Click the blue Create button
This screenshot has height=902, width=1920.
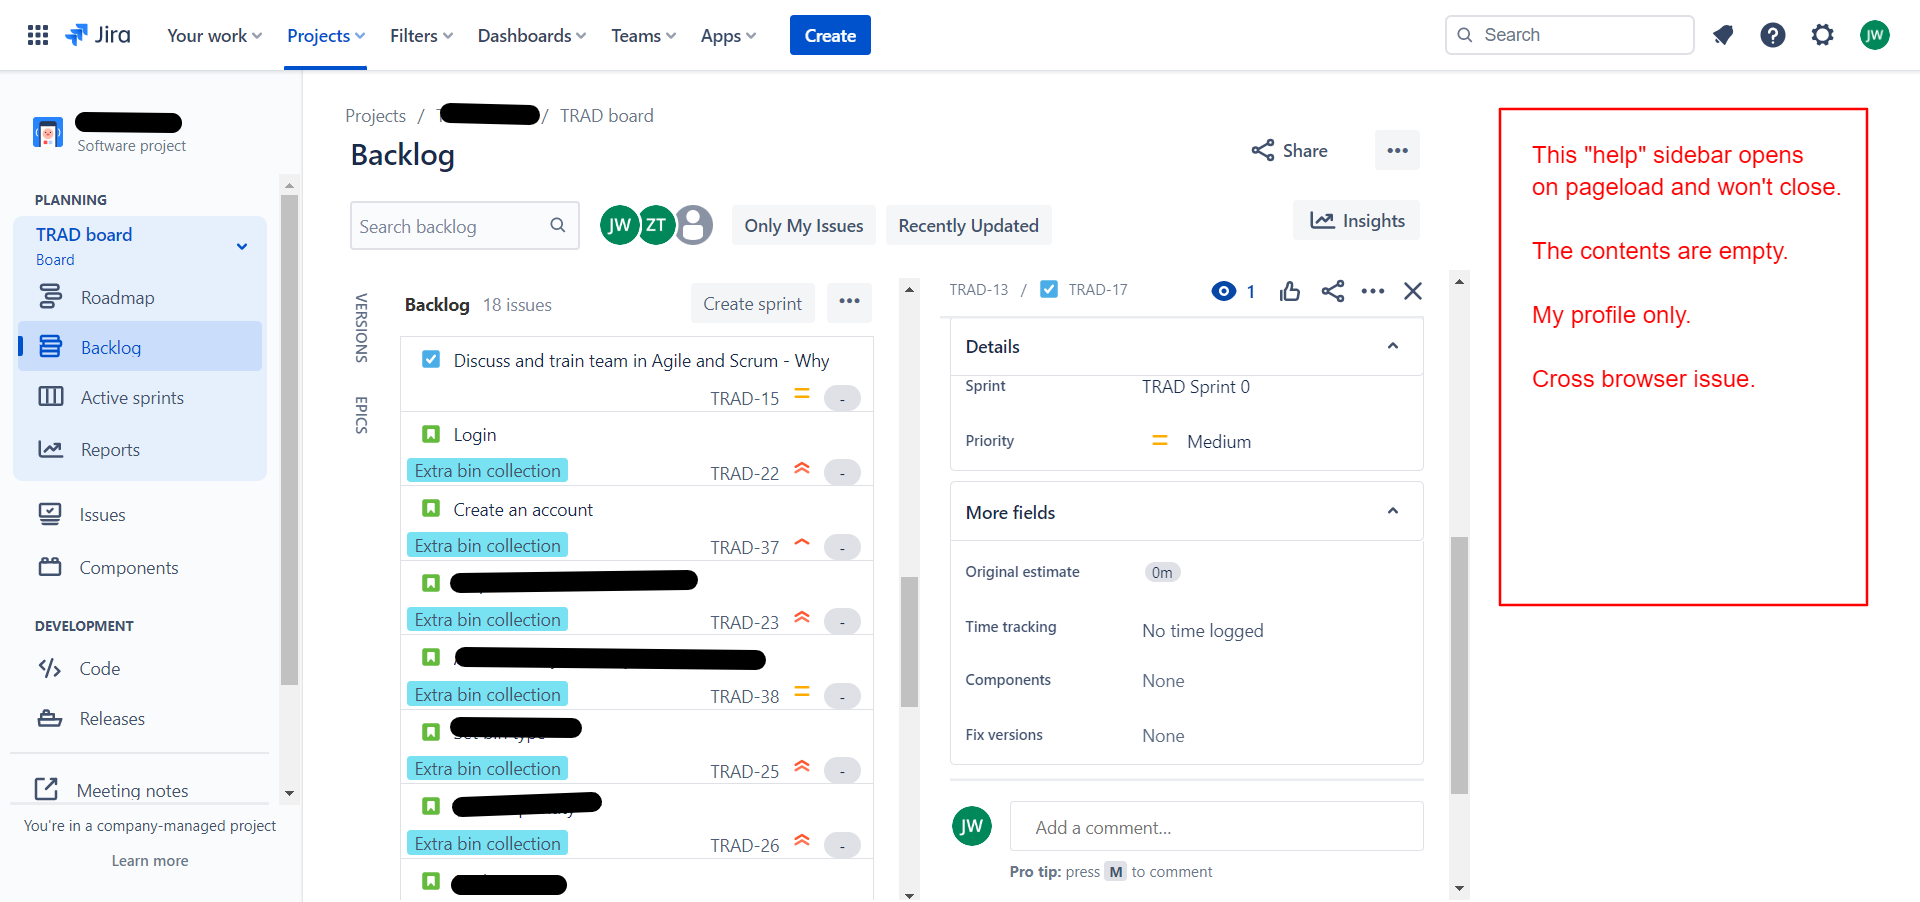pos(830,35)
